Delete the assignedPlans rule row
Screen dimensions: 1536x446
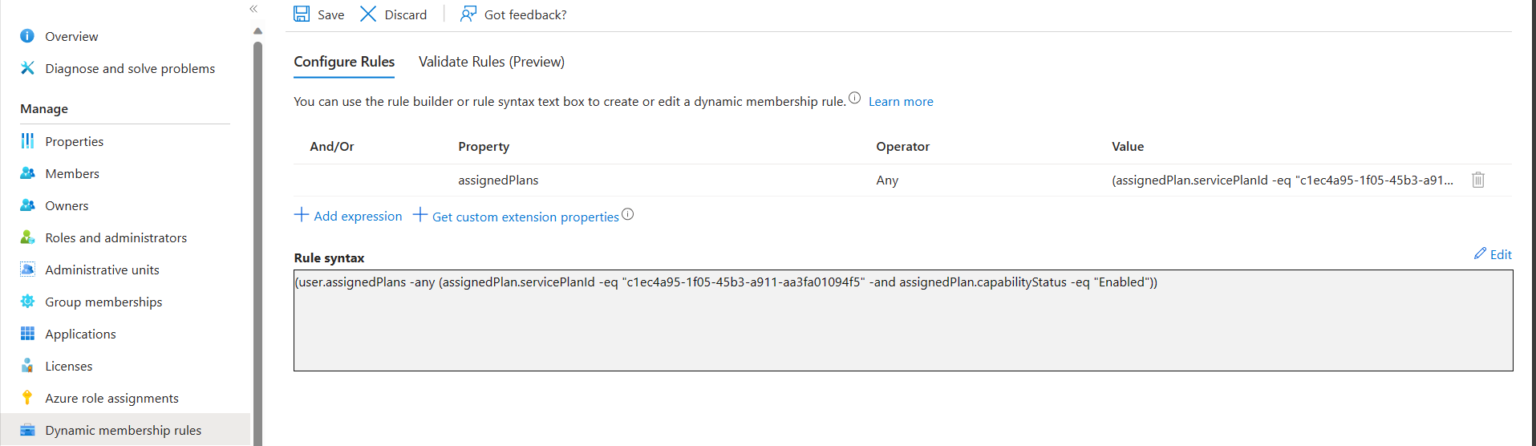click(x=1478, y=180)
